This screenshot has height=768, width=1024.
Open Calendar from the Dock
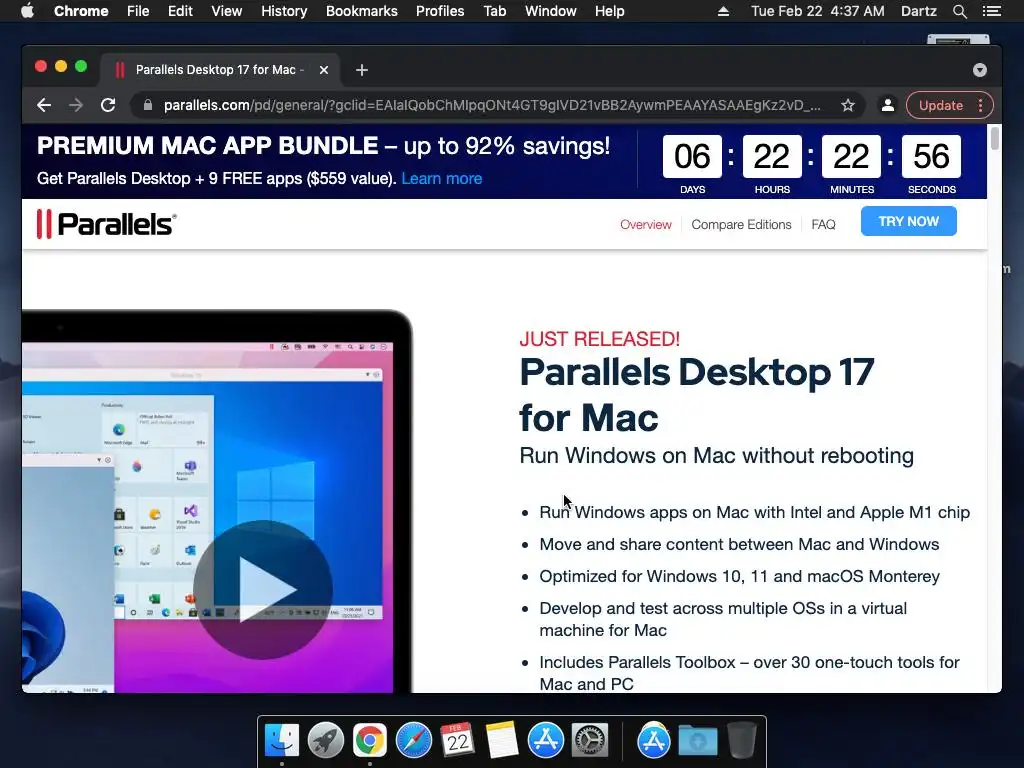[x=458, y=741]
